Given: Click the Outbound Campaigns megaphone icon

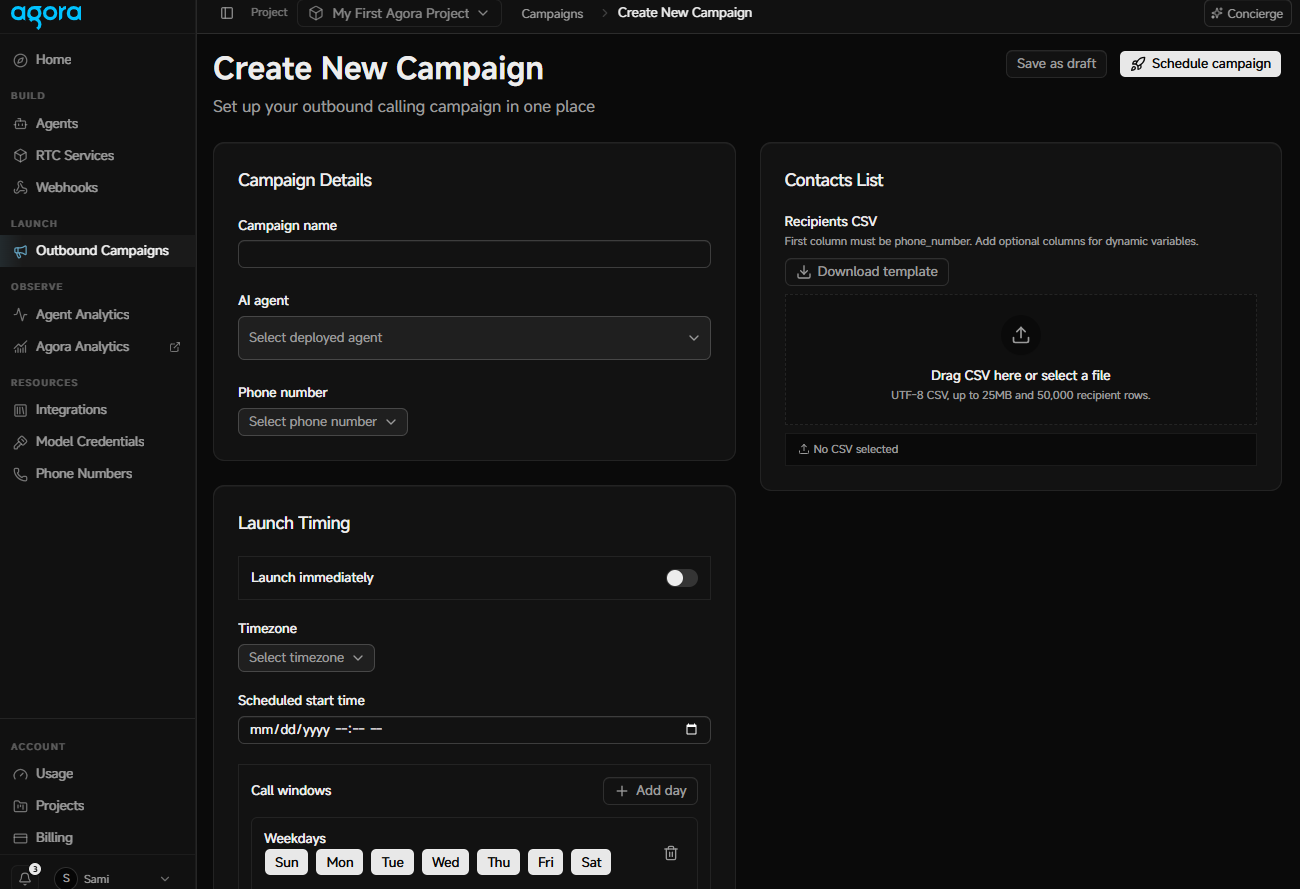Looking at the screenshot, I should click(20, 251).
